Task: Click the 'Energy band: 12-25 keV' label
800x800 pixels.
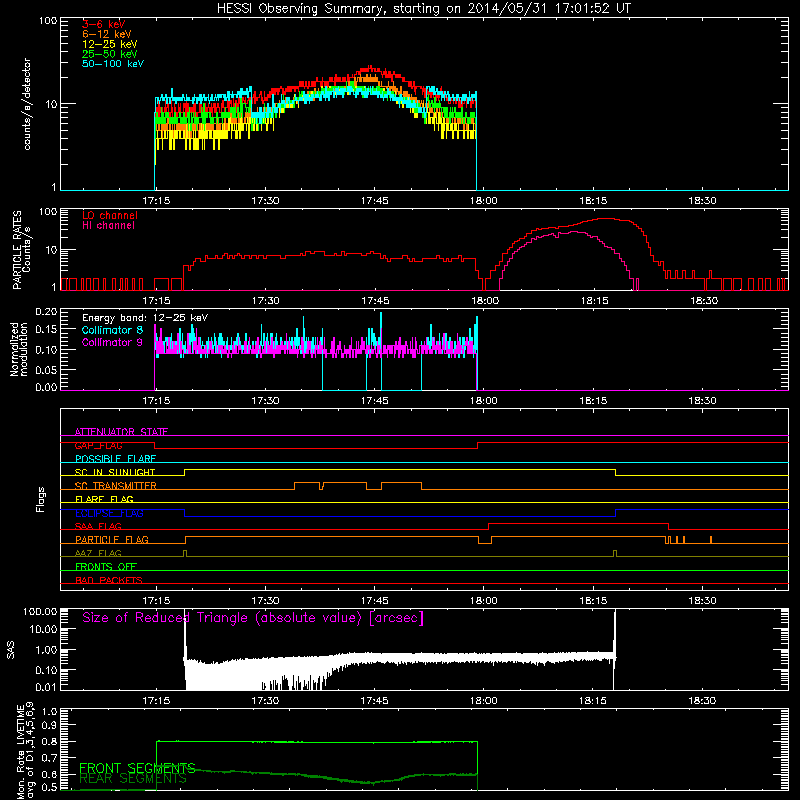Action: point(145,318)
